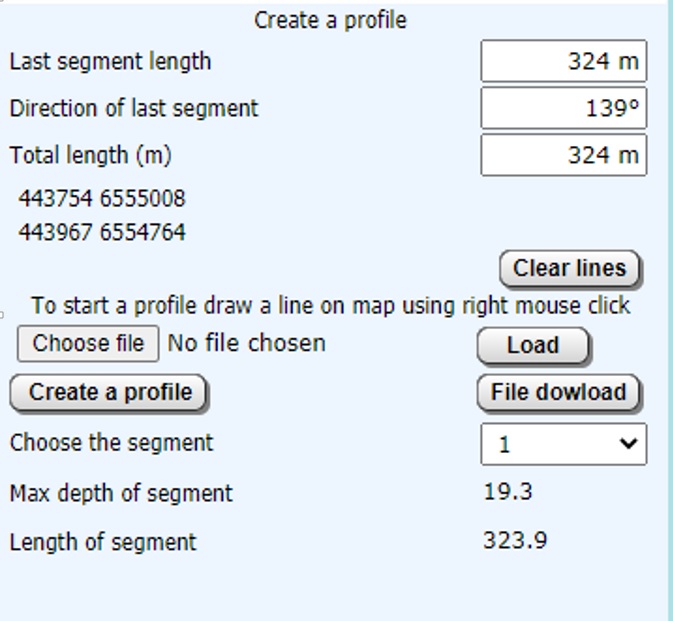Click the Max depth of segment label
The width and height of the screenshot is (673, 621).
point(121,493)
